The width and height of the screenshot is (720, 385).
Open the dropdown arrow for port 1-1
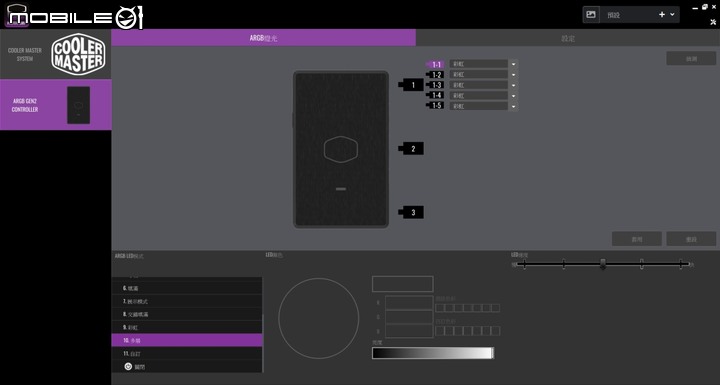click(x=513, y=64)
